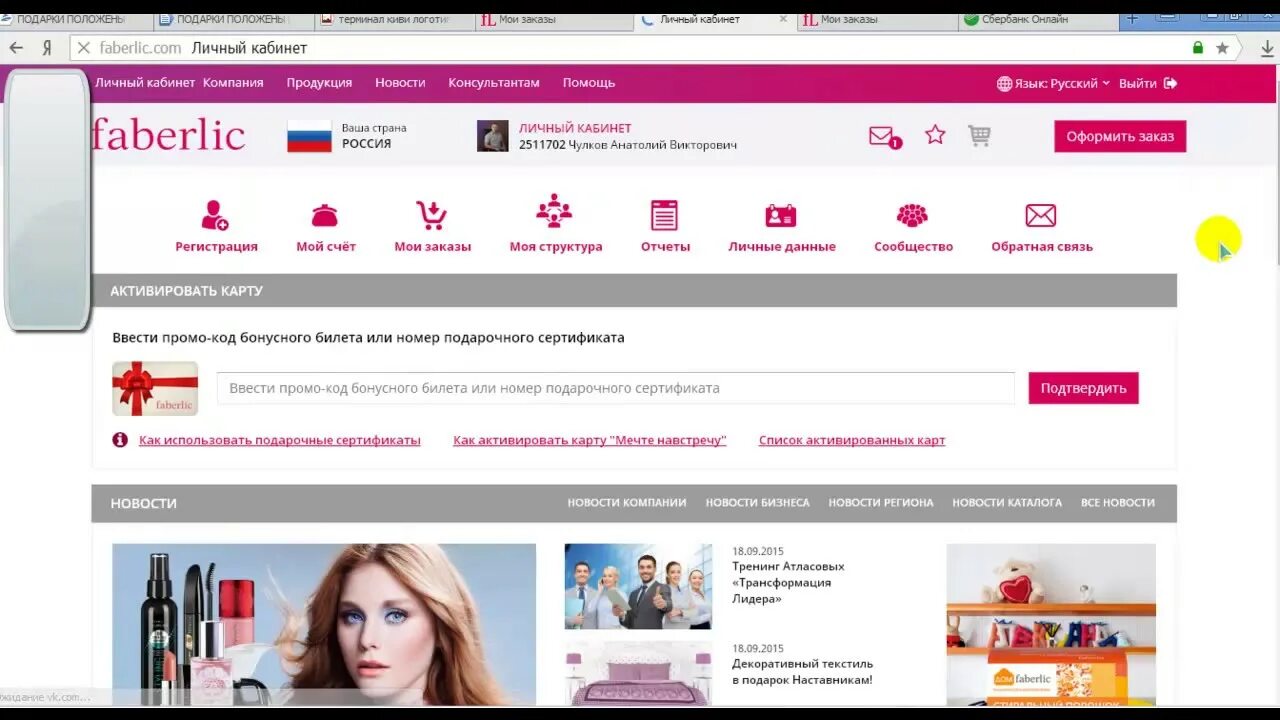Viewport: 1280px width, 720px height.
Task: Click the red info icon near certificates link
Action: [120, 440]
